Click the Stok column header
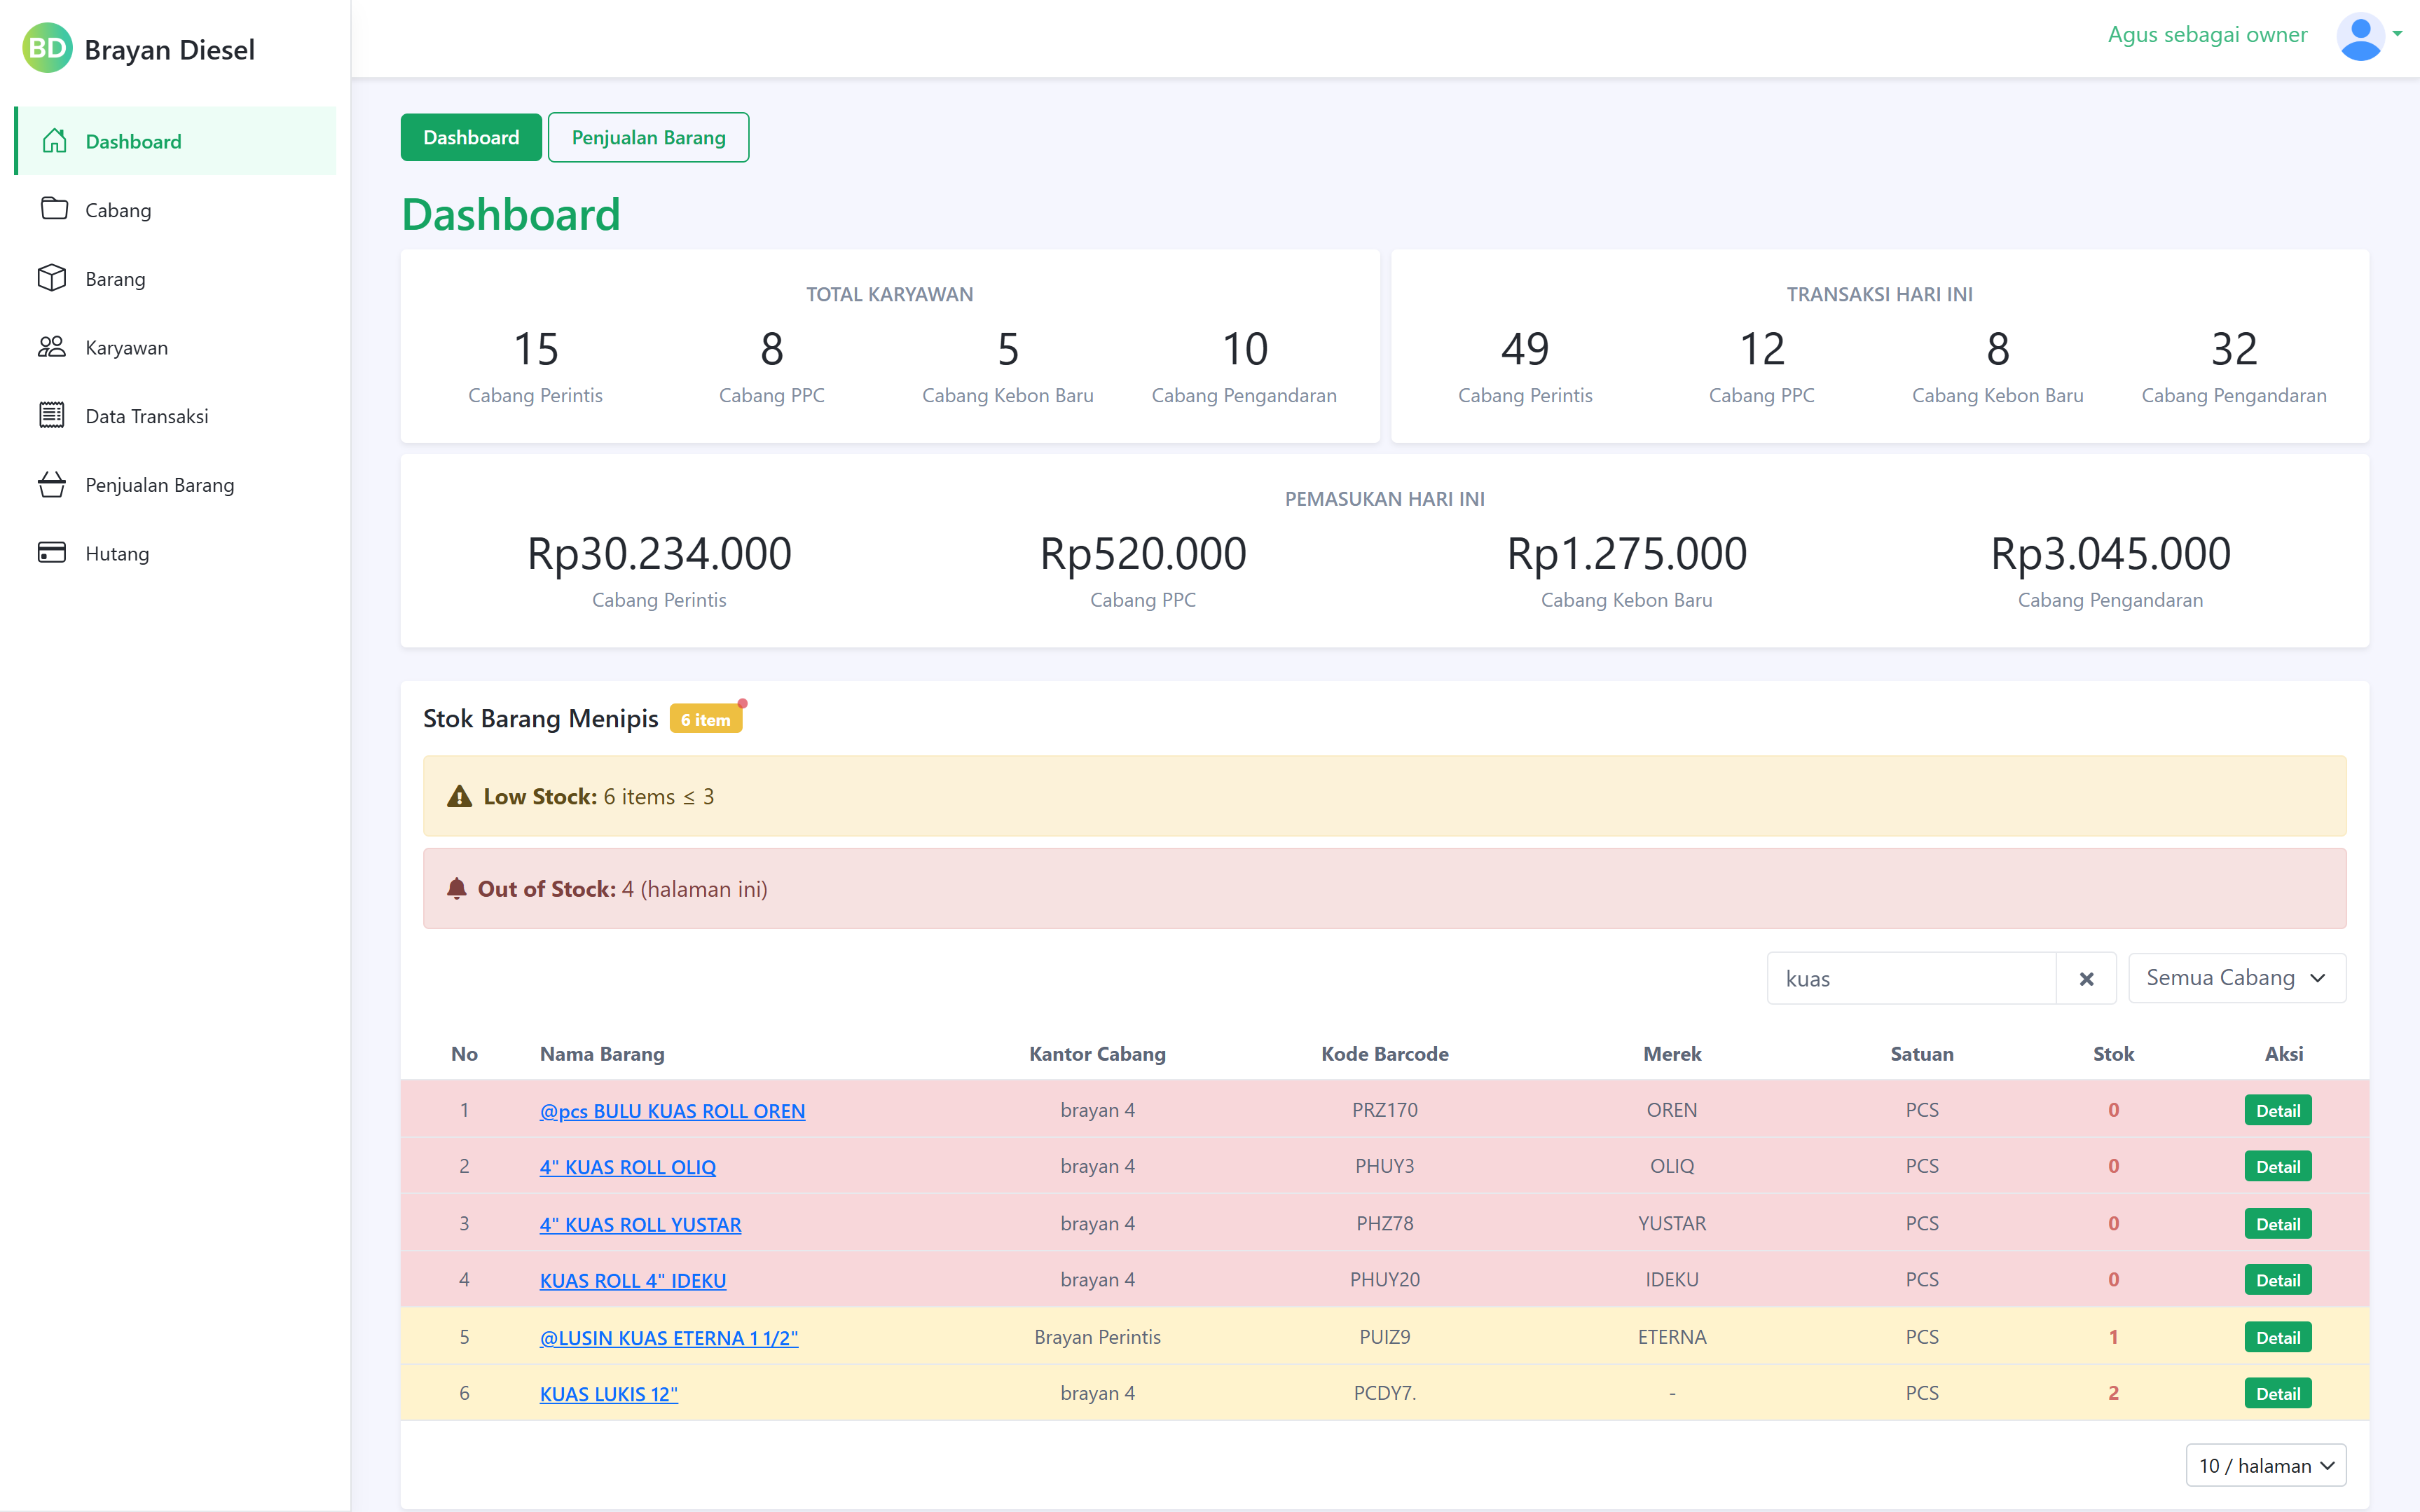Viewport: 2420px width, 1512px height. pyautogui.click(x=2113, y=1053)
